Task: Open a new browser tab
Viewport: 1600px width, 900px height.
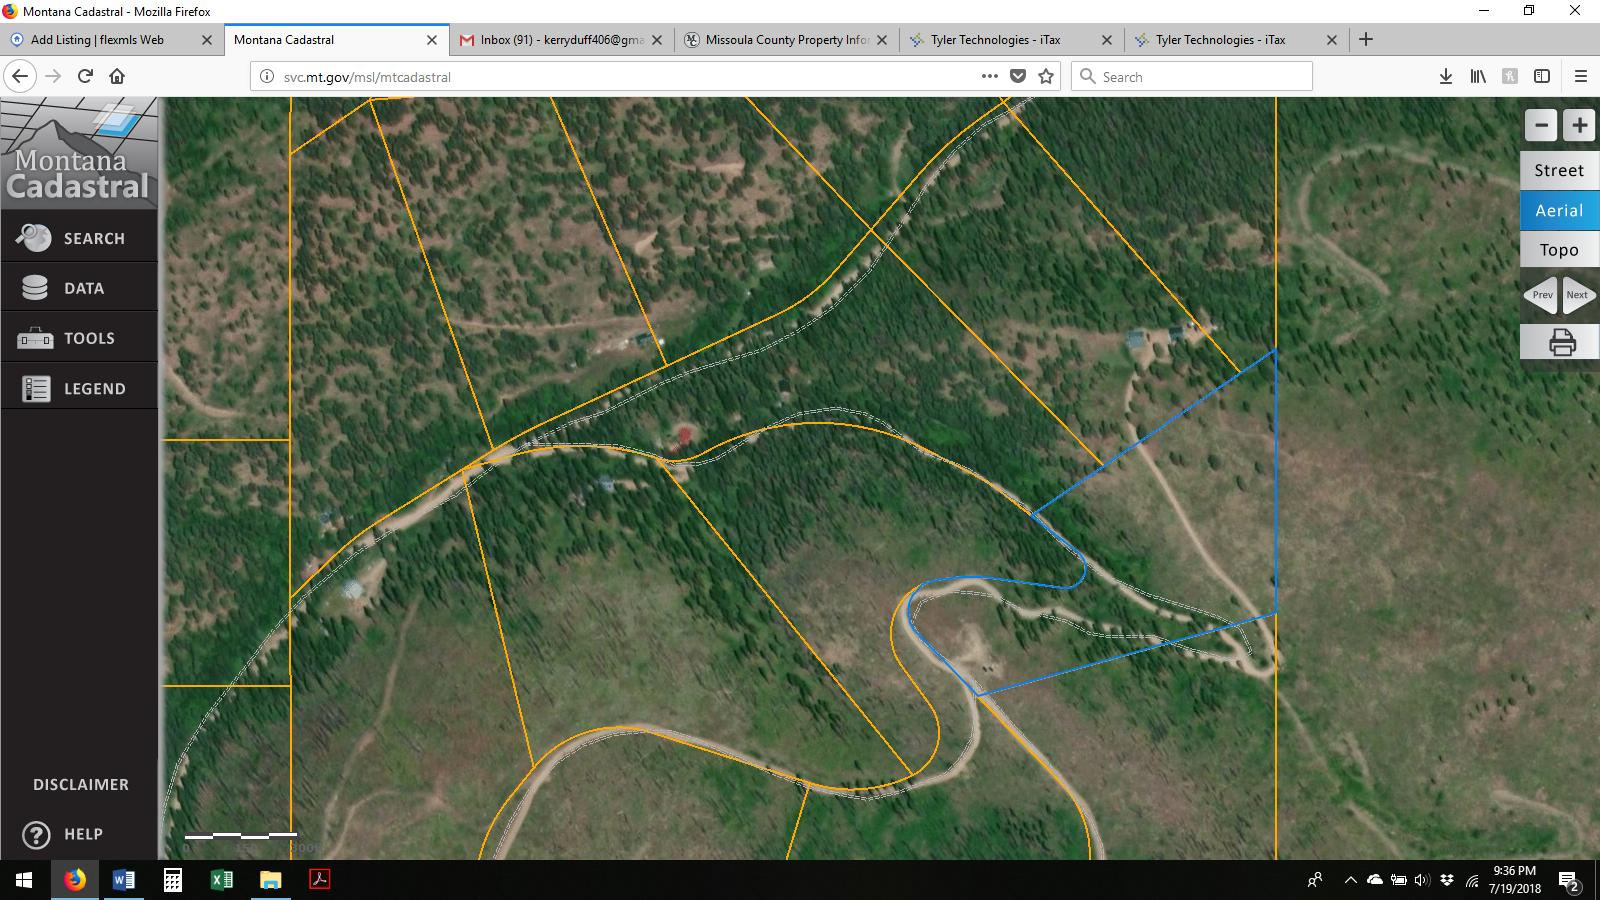Action: click(1366, 39)
